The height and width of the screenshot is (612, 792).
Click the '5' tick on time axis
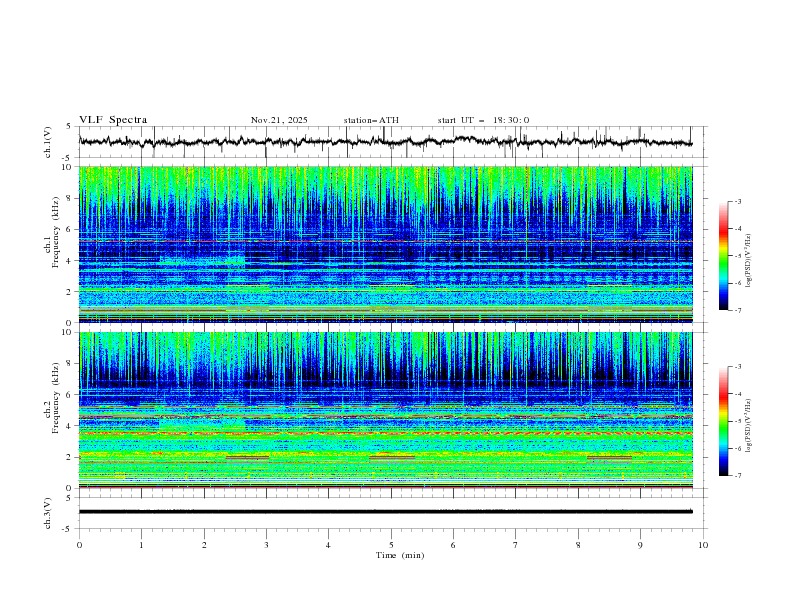pyautogui.click(x=391, y=545)
